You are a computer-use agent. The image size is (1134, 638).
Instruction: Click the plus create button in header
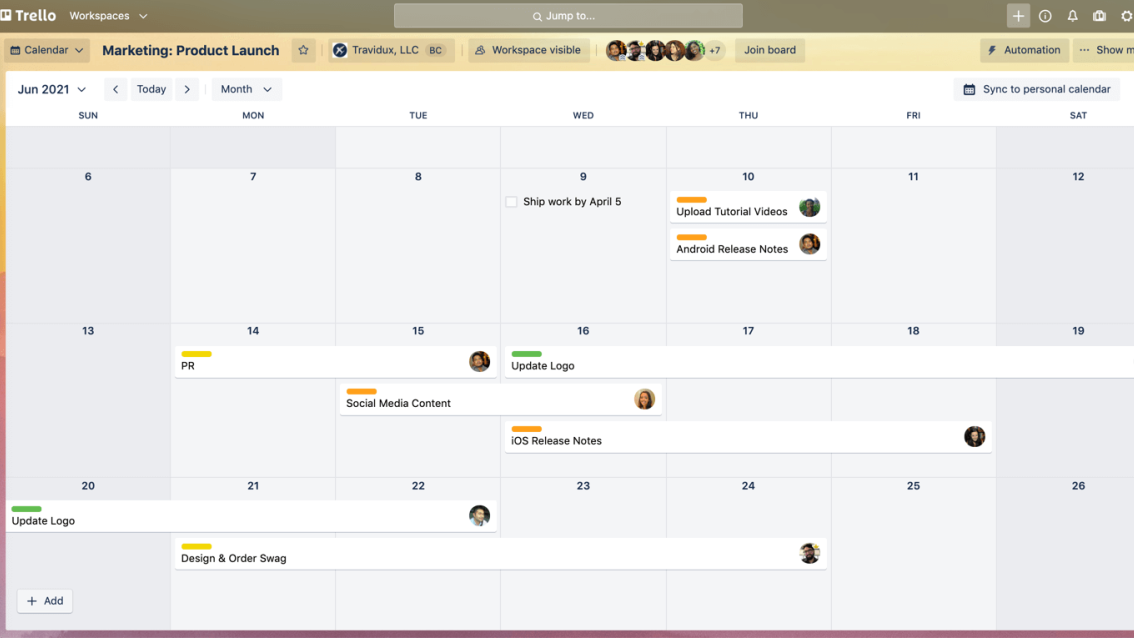(x=1018, y=15)
